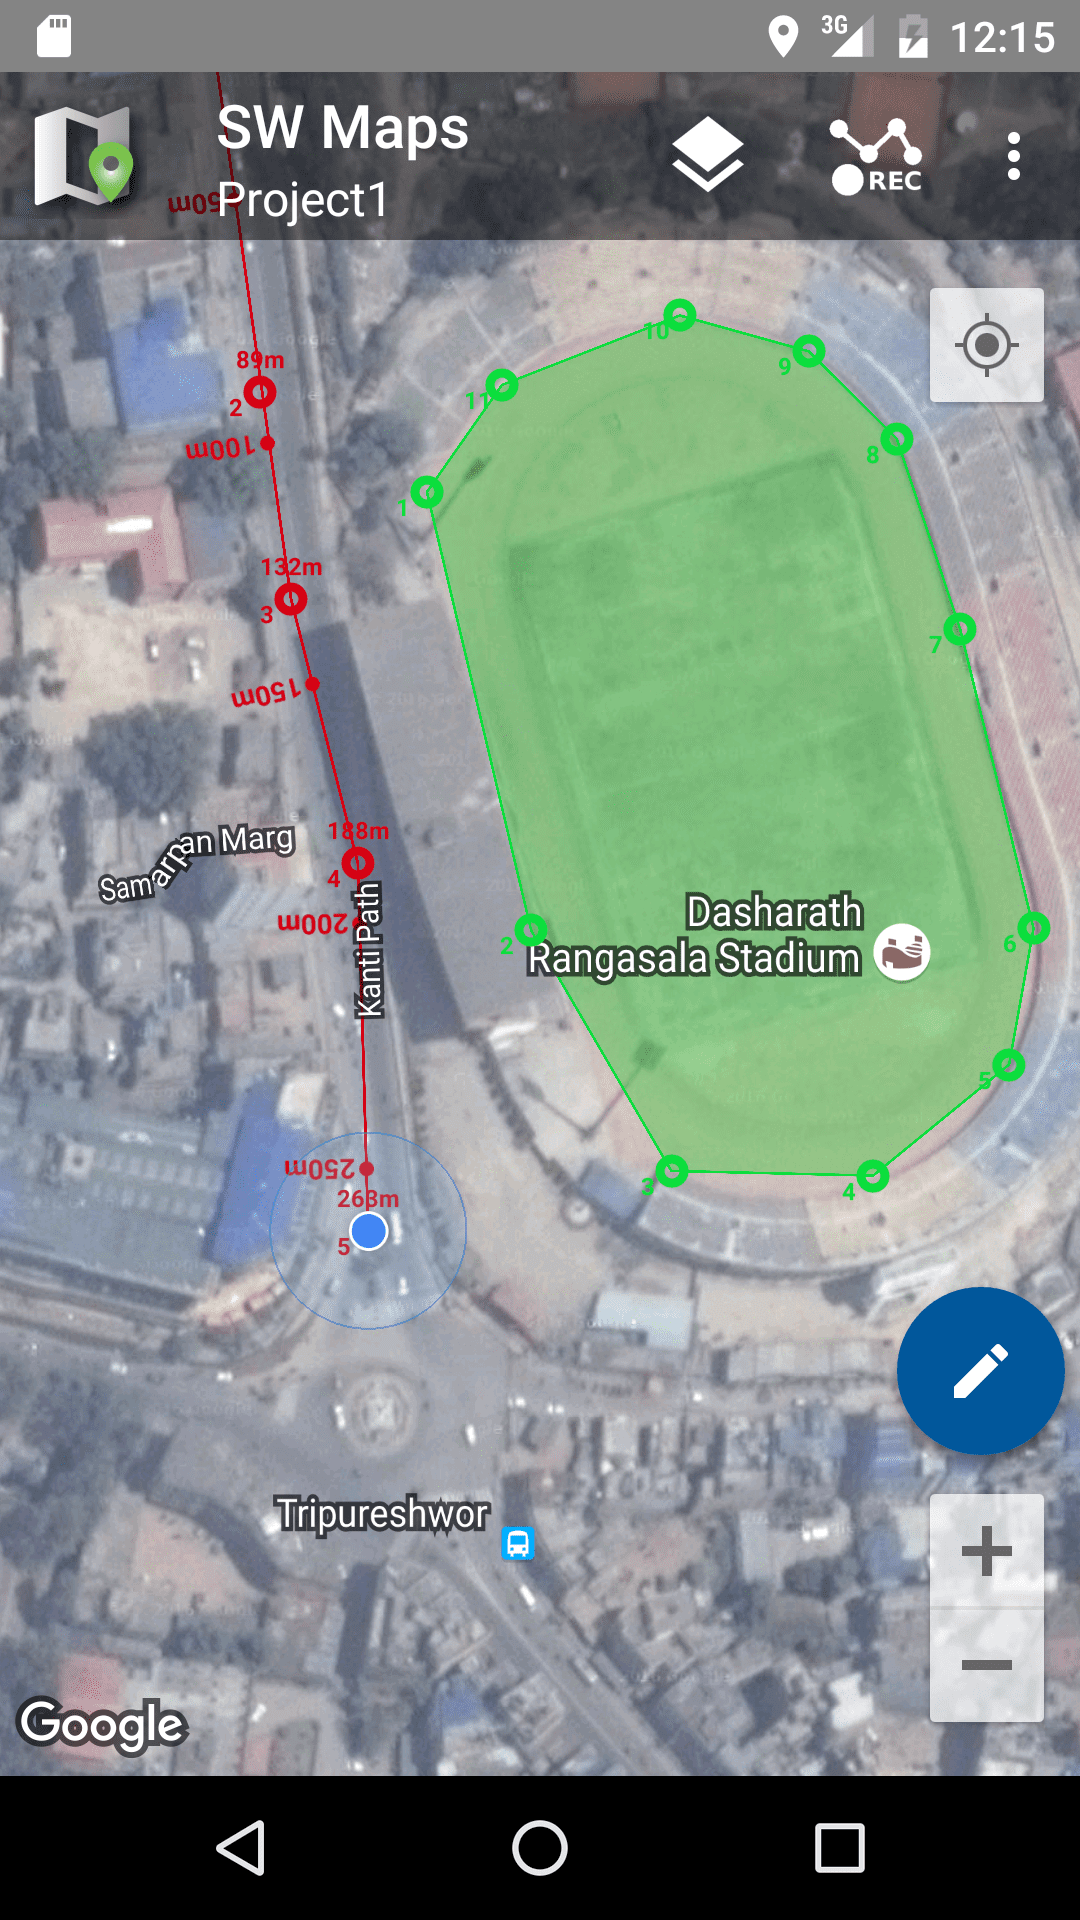Tap the blue current location dot
This screenshot has height=1920, width=1080.
click(369, 1231)
